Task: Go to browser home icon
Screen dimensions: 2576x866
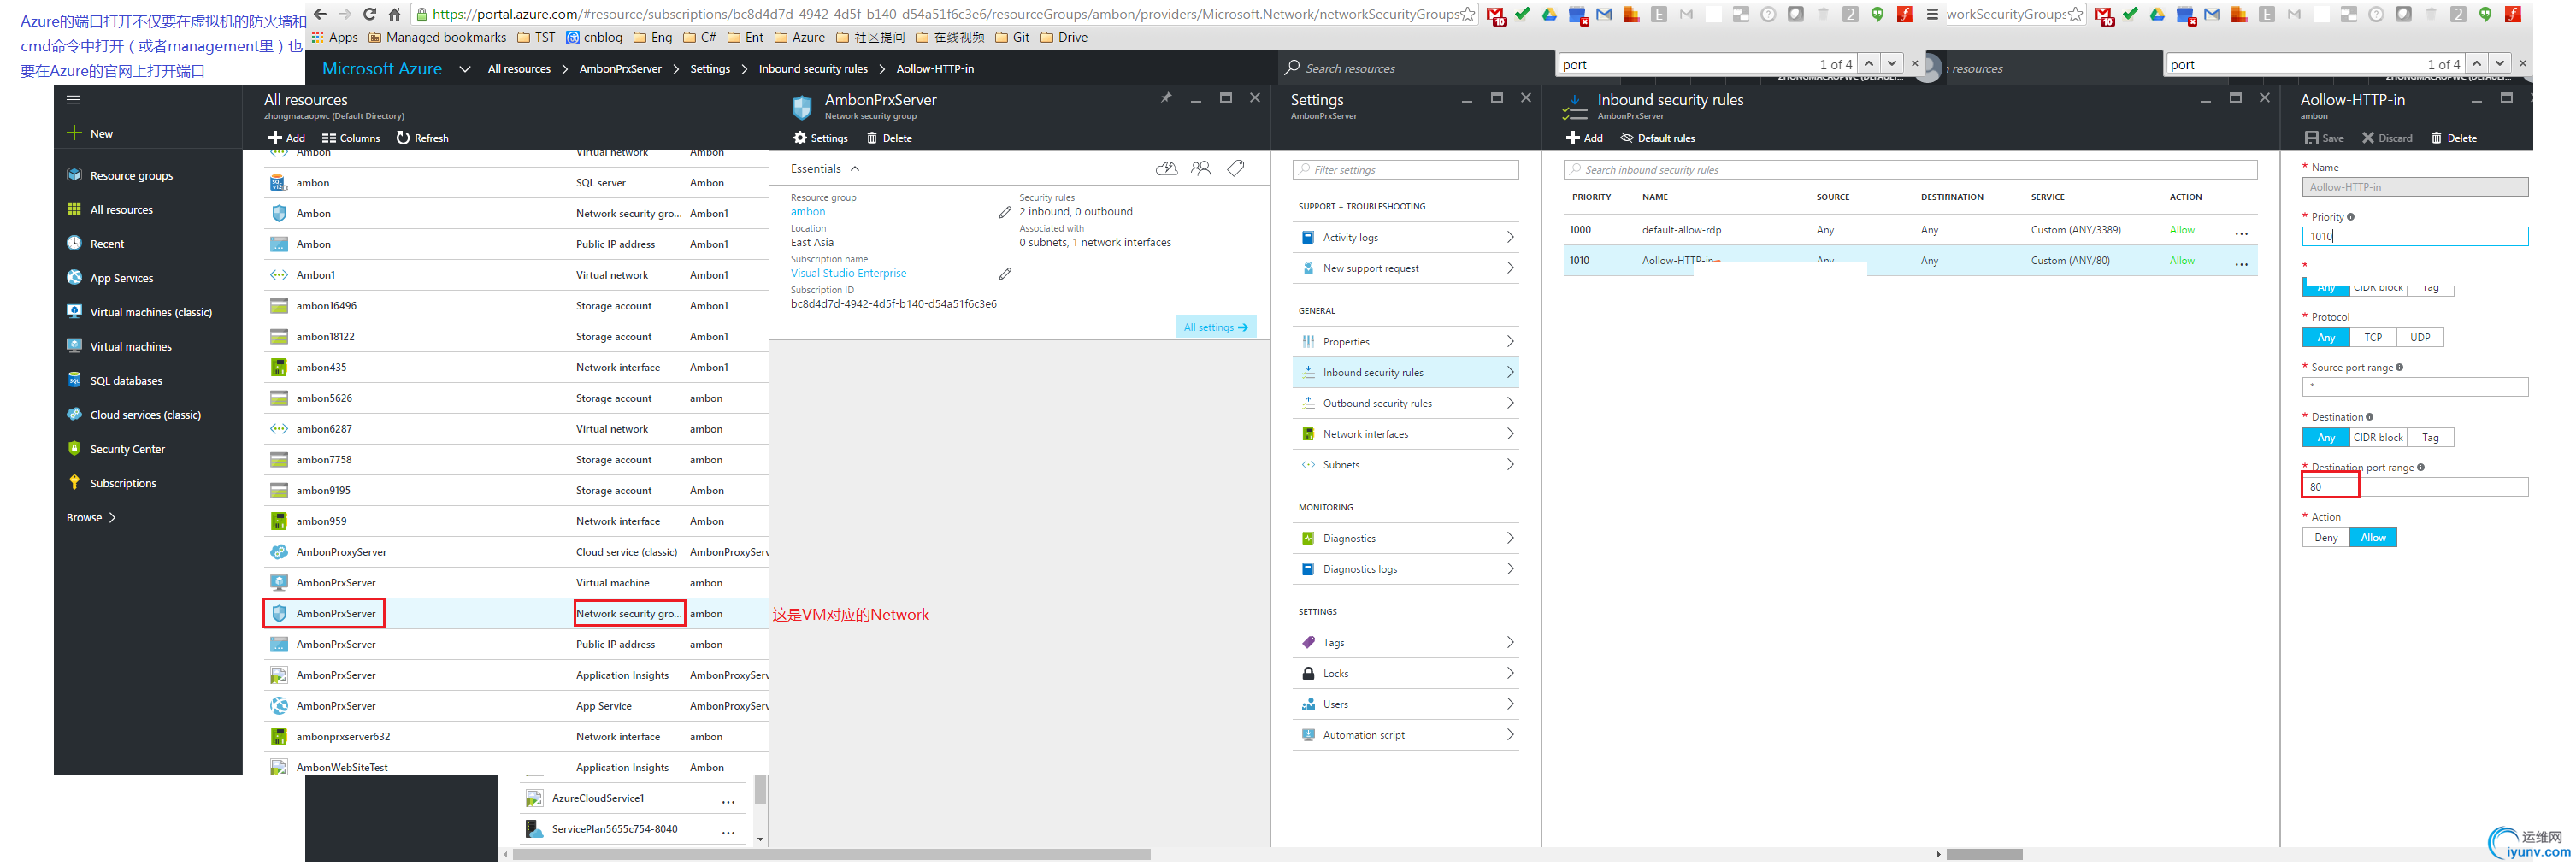Action: coord(394,14)
